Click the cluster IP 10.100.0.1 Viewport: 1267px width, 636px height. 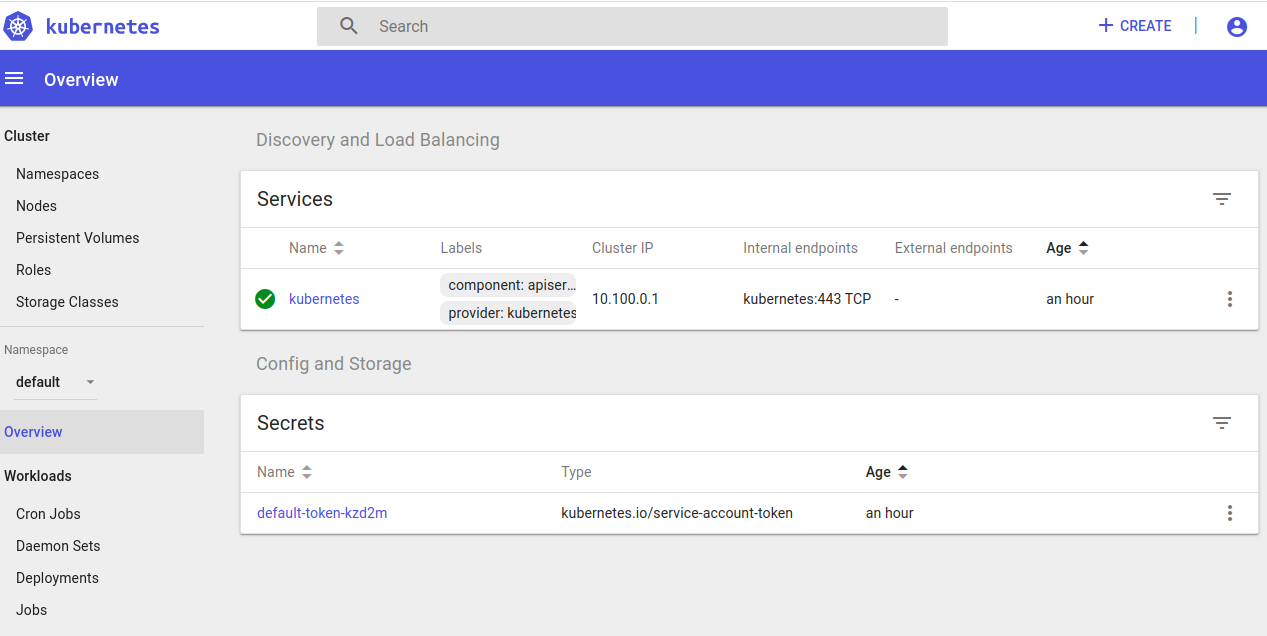tap(625, 299)
